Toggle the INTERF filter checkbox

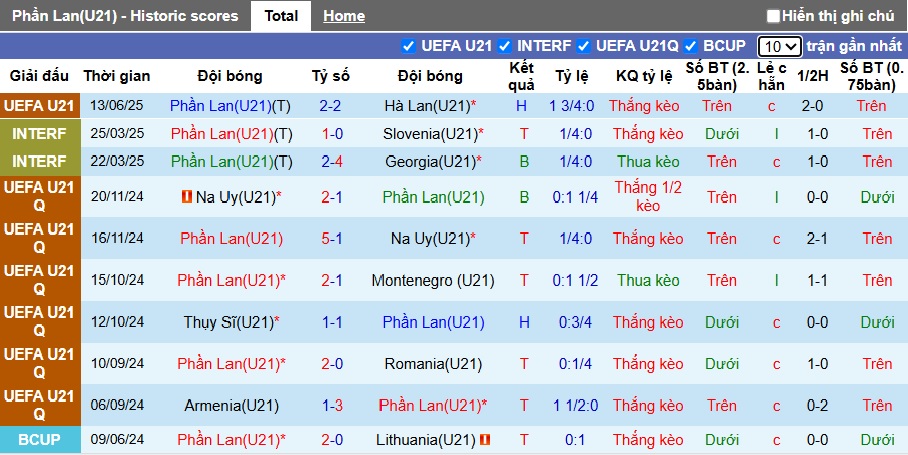pos(505,46)
